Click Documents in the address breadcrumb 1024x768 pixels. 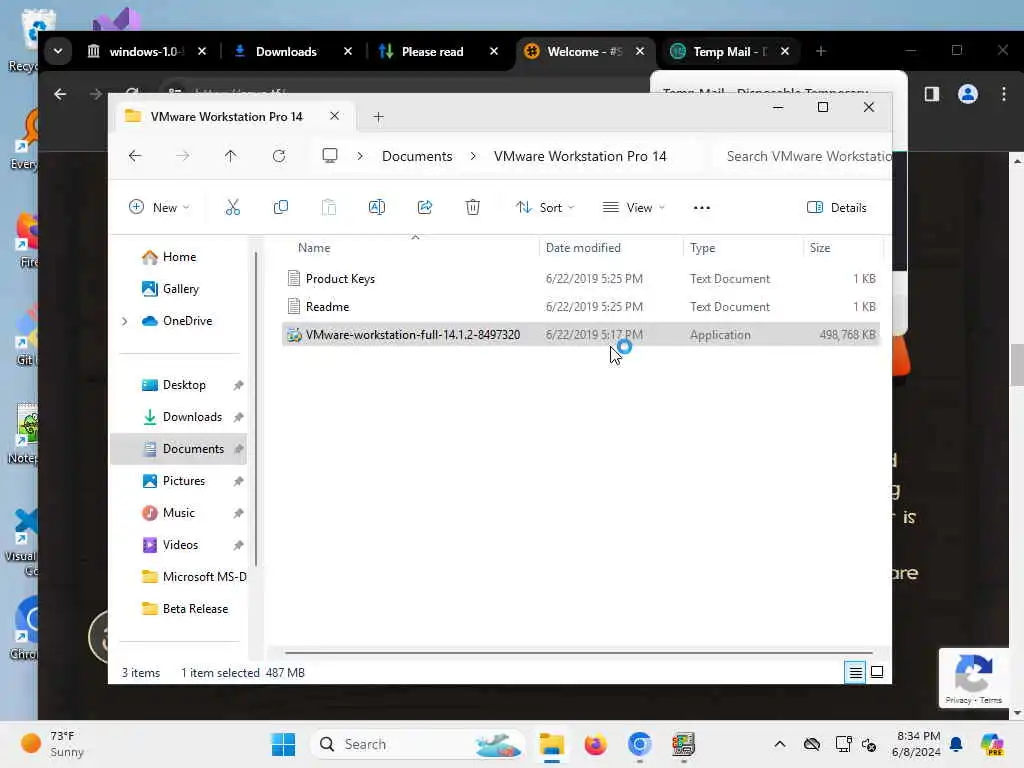point(417,156)
